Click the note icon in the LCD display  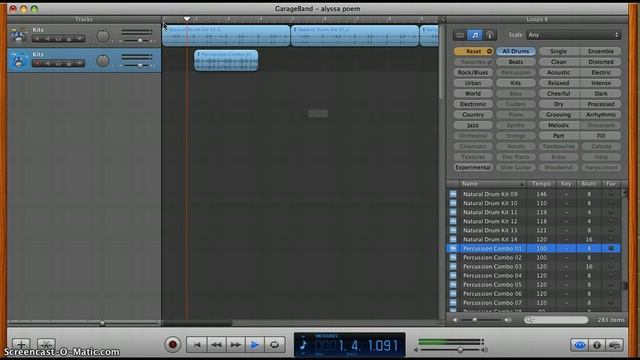(x=303, y=346)
